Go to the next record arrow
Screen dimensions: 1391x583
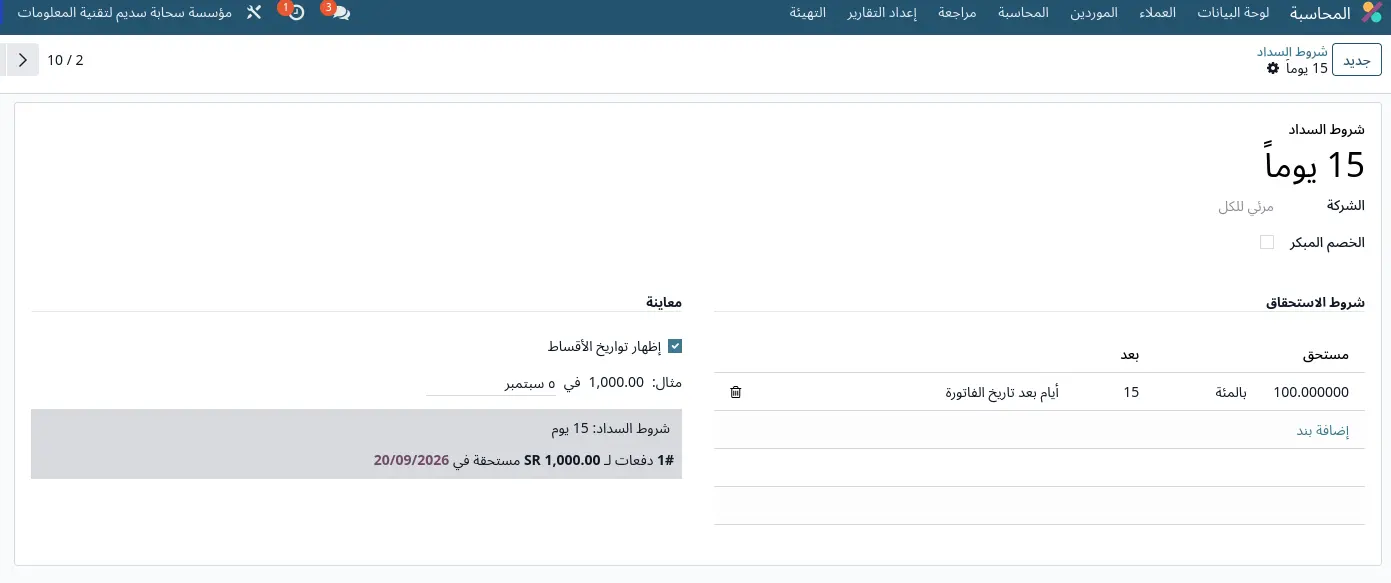tap(22, 60)
